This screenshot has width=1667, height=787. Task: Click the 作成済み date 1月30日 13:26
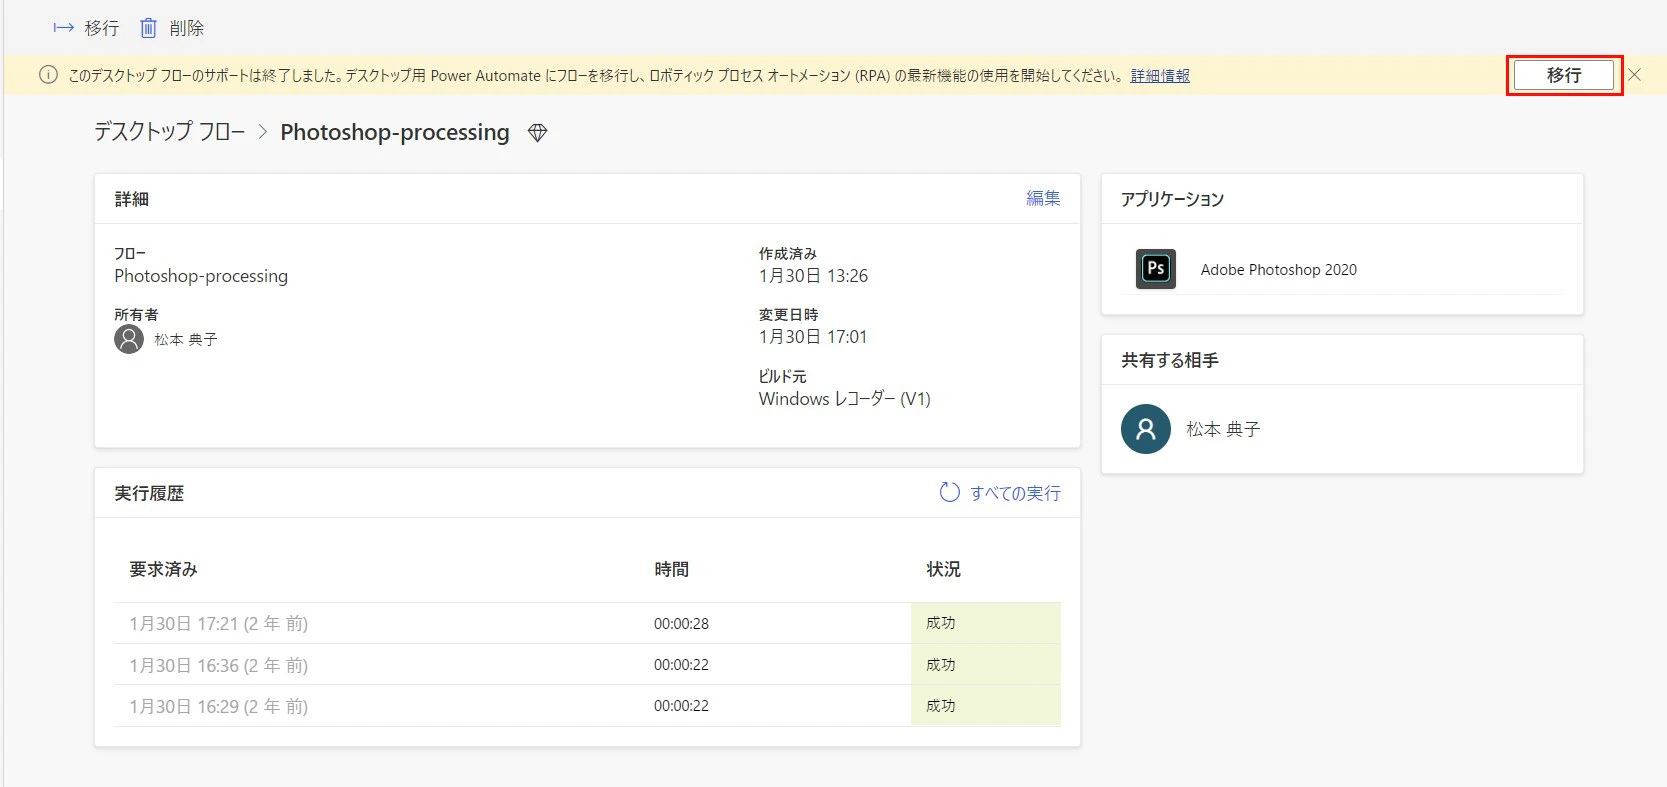pyautogui.click(x=813, y=276)
